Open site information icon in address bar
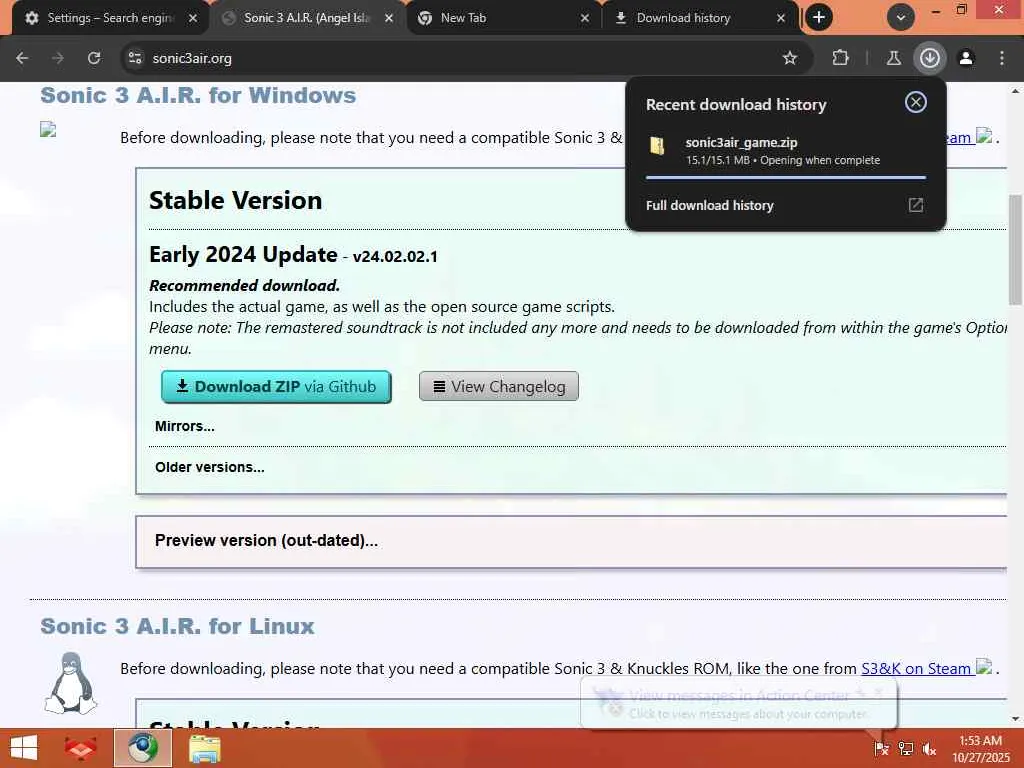This screenshot has width=1024, height=768. click(135, 58)
